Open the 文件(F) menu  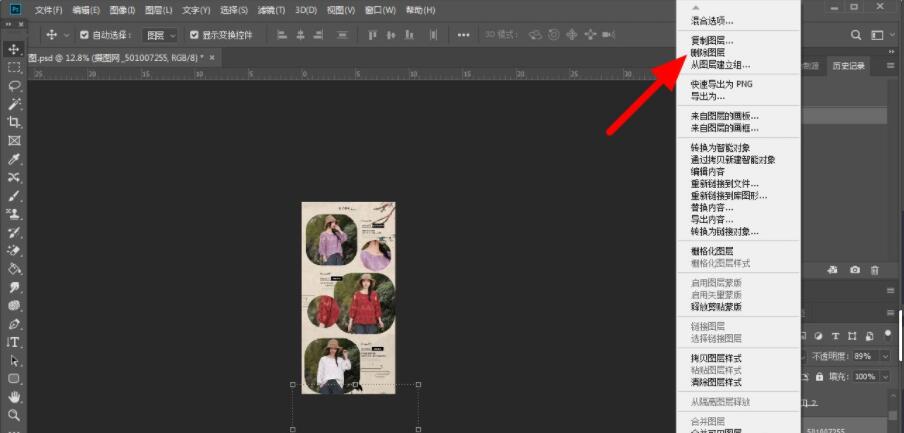pyautogui.click(x=48, y=10)
